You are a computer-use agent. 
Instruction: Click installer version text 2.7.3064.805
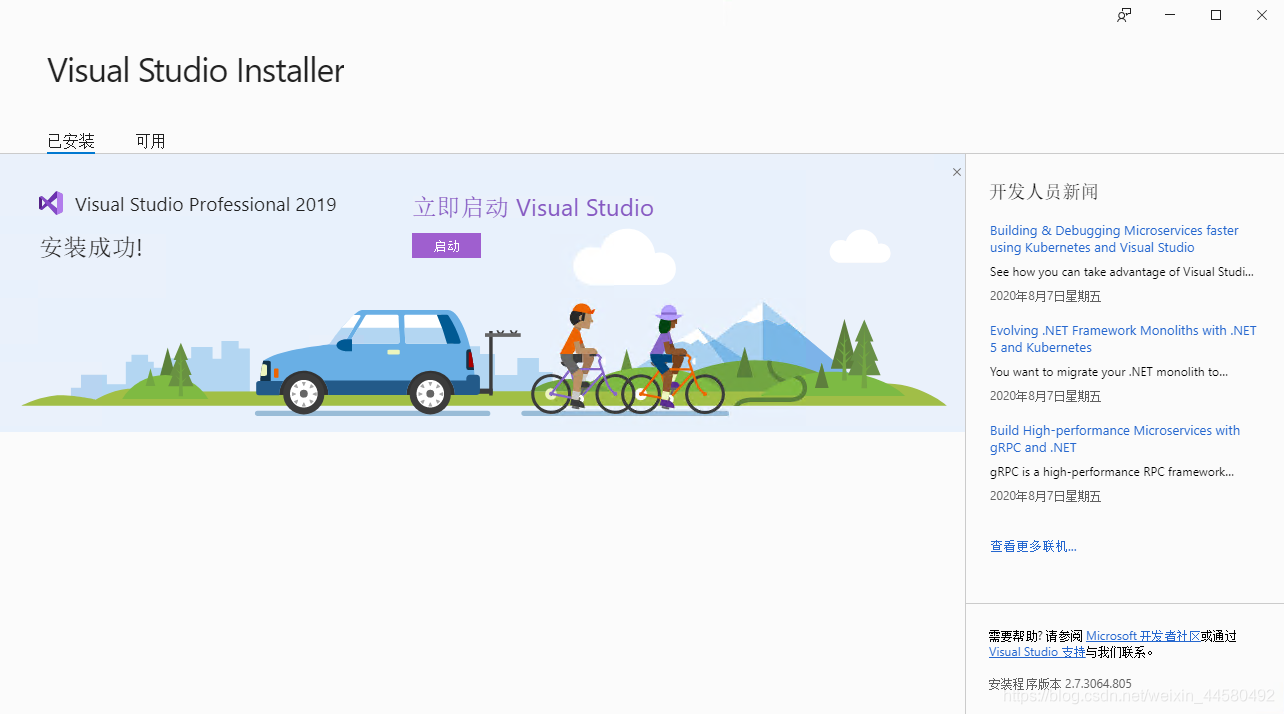(x=1098, y=684)
